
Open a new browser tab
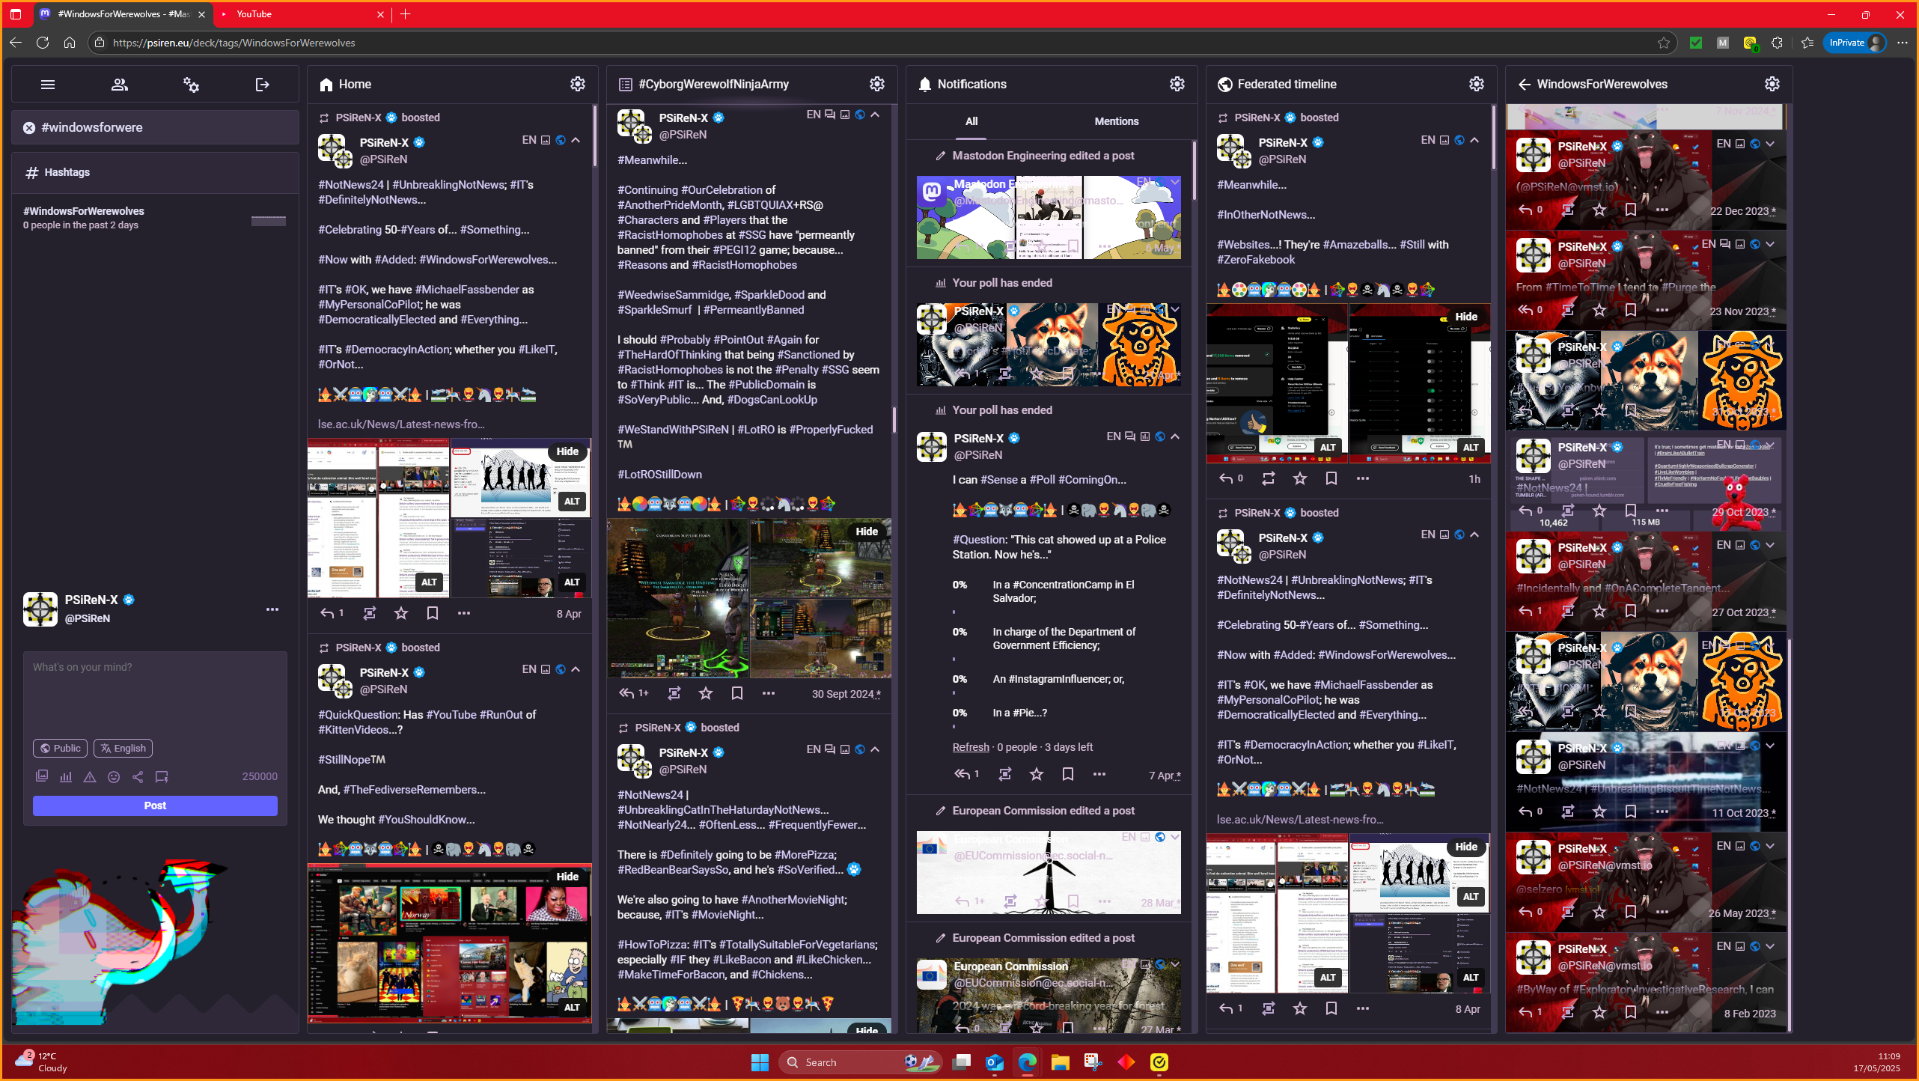tap(405, 14)
